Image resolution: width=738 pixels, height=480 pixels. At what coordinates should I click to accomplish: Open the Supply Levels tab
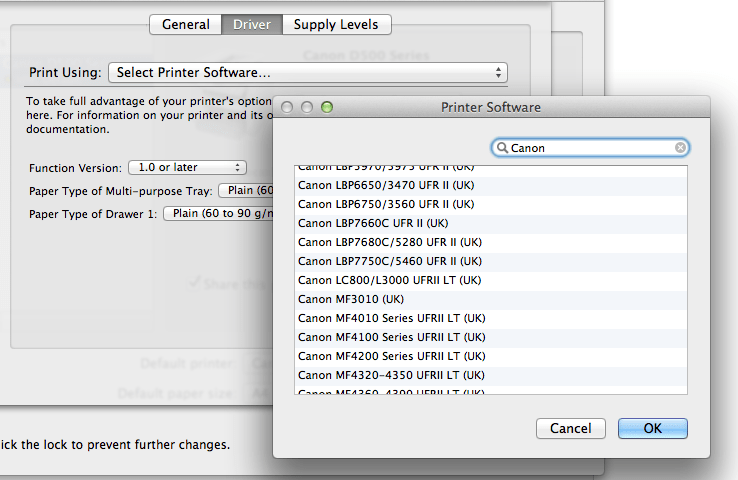[x=337, y=24]
